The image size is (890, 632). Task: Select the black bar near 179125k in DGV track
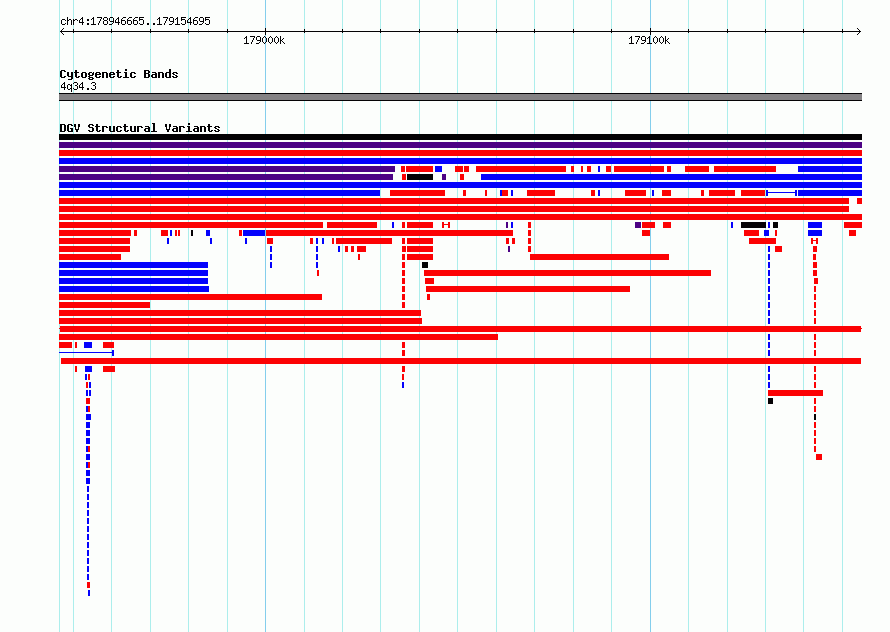click(753, 225)
